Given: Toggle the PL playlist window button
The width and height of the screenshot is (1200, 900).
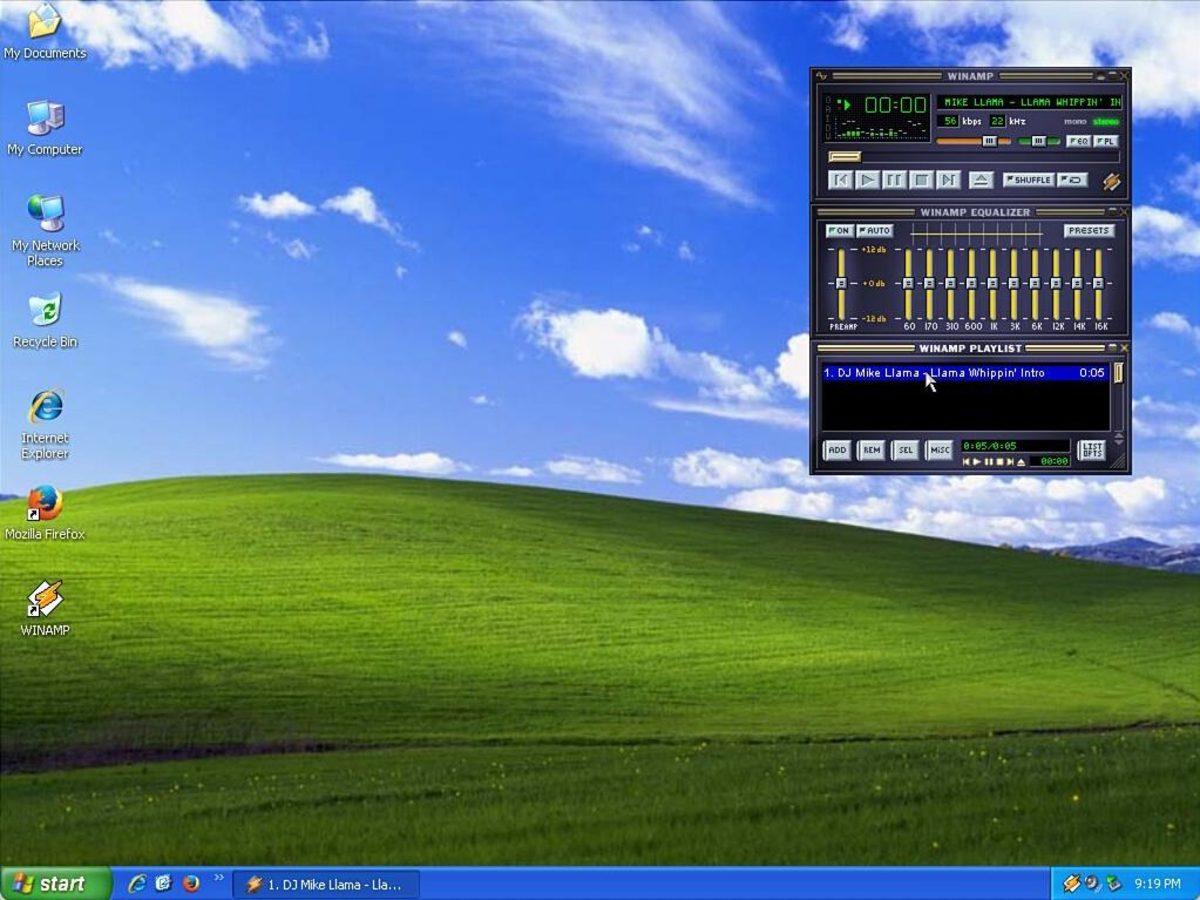Looking at the screenshot, I should [1105, 141].
